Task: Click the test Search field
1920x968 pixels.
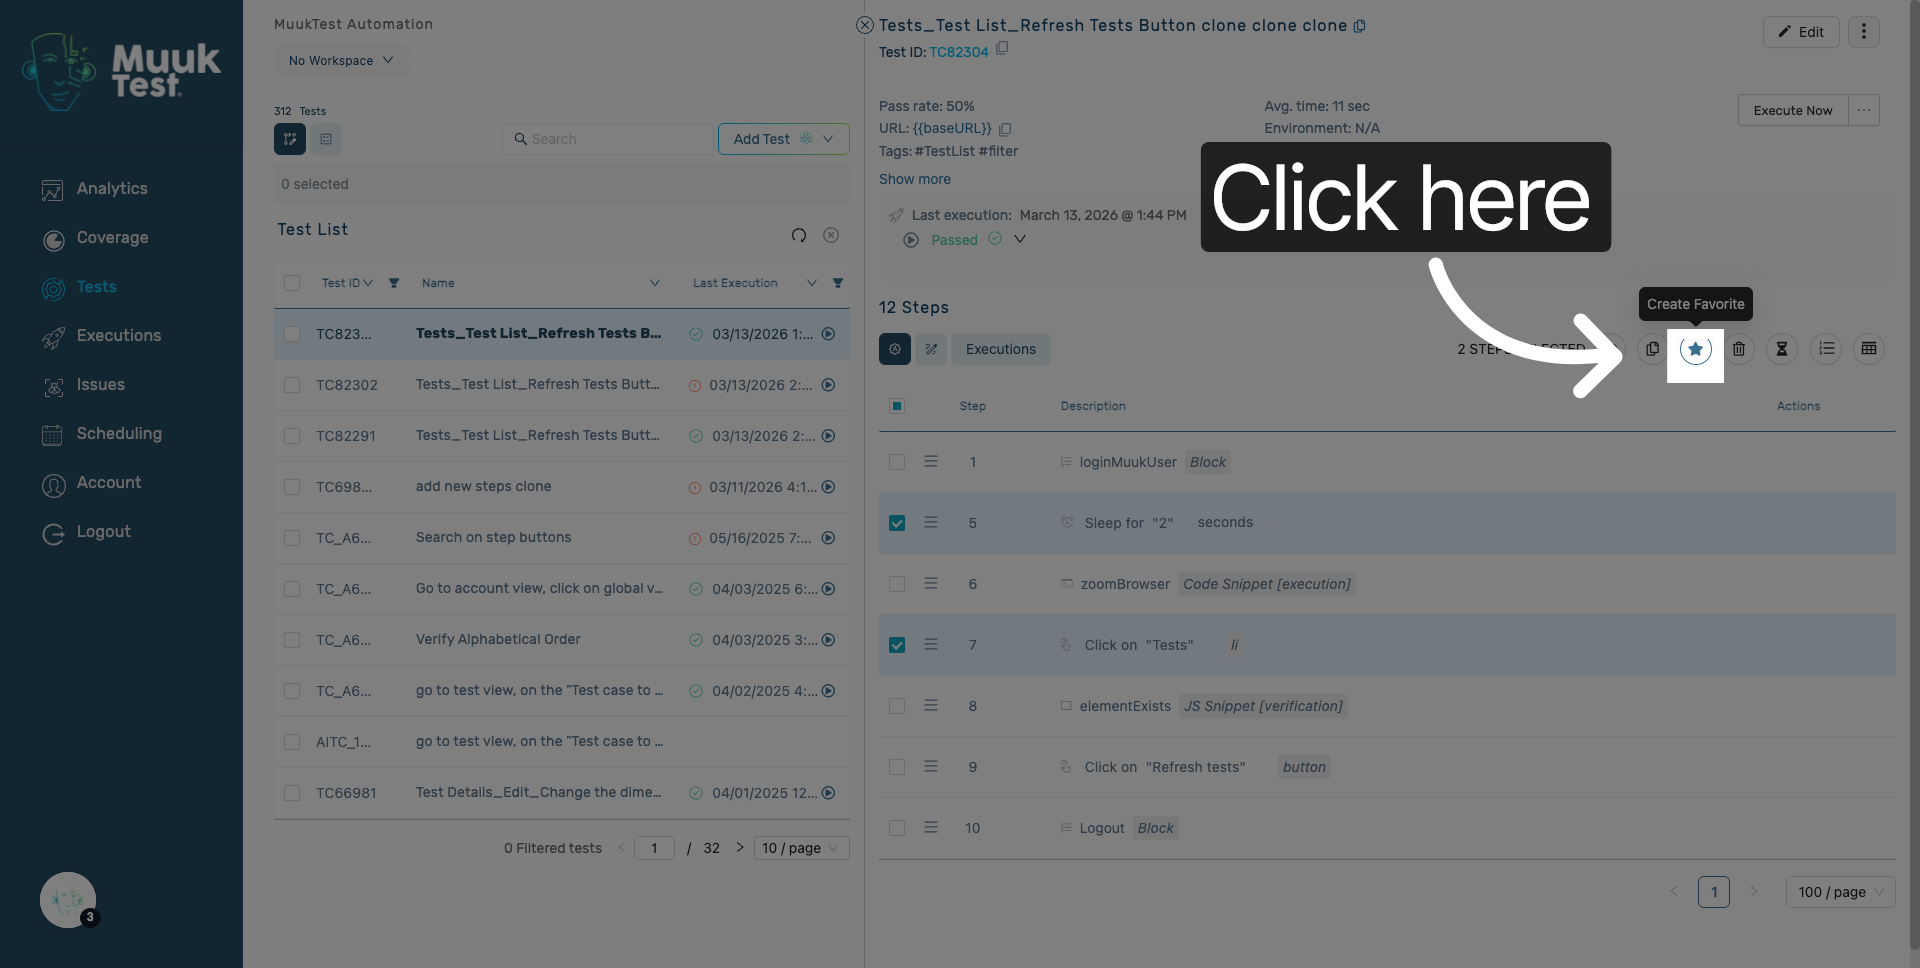Action: (608, 139)
